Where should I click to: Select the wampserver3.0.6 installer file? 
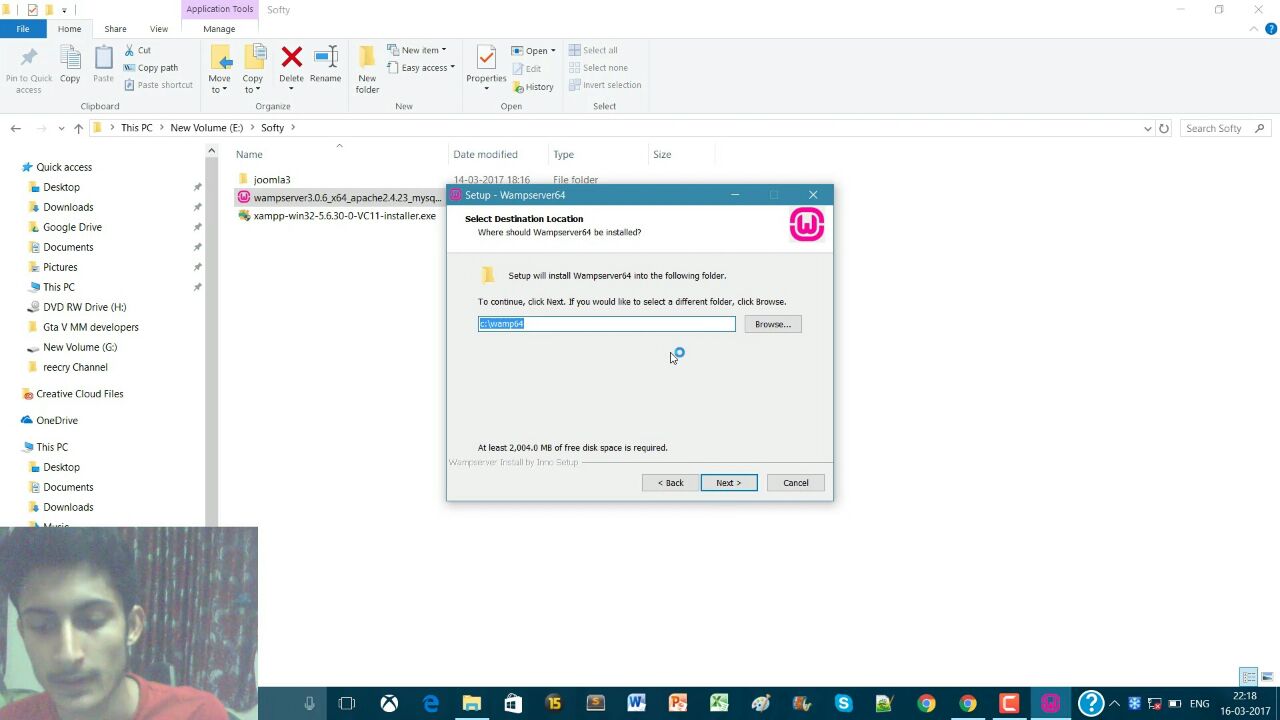(x=340, y=198)
